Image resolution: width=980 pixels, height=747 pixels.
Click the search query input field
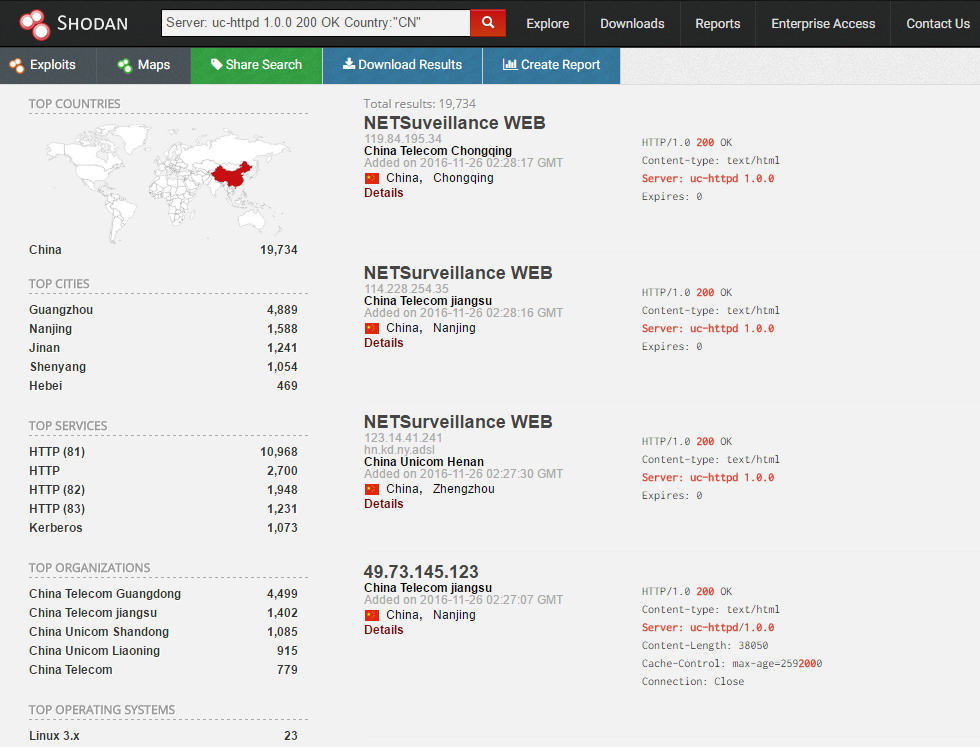(316, 23)
